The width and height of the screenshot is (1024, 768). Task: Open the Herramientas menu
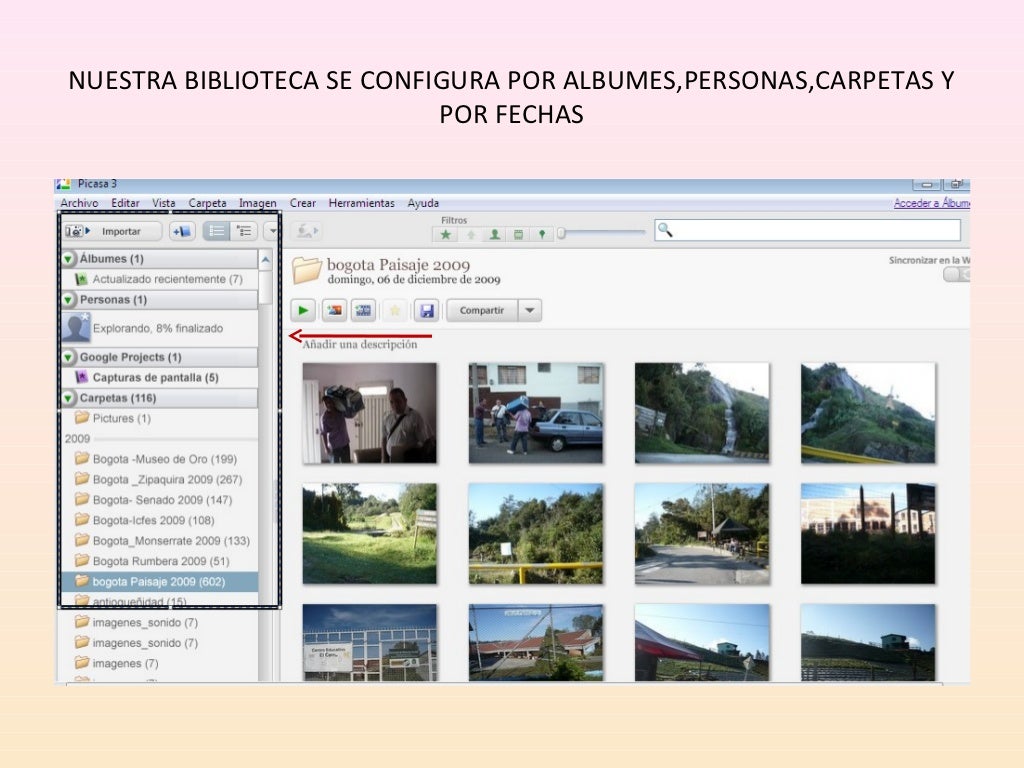pyautogui.click(x=361, y=203)
